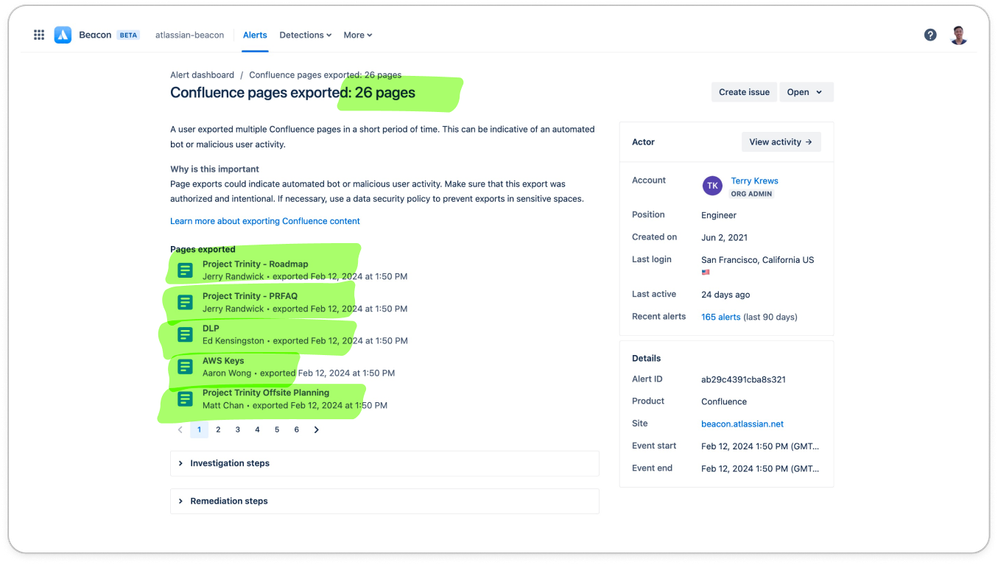Click the DLP page title
Viewport: 998px width, 565px height.
211,328
